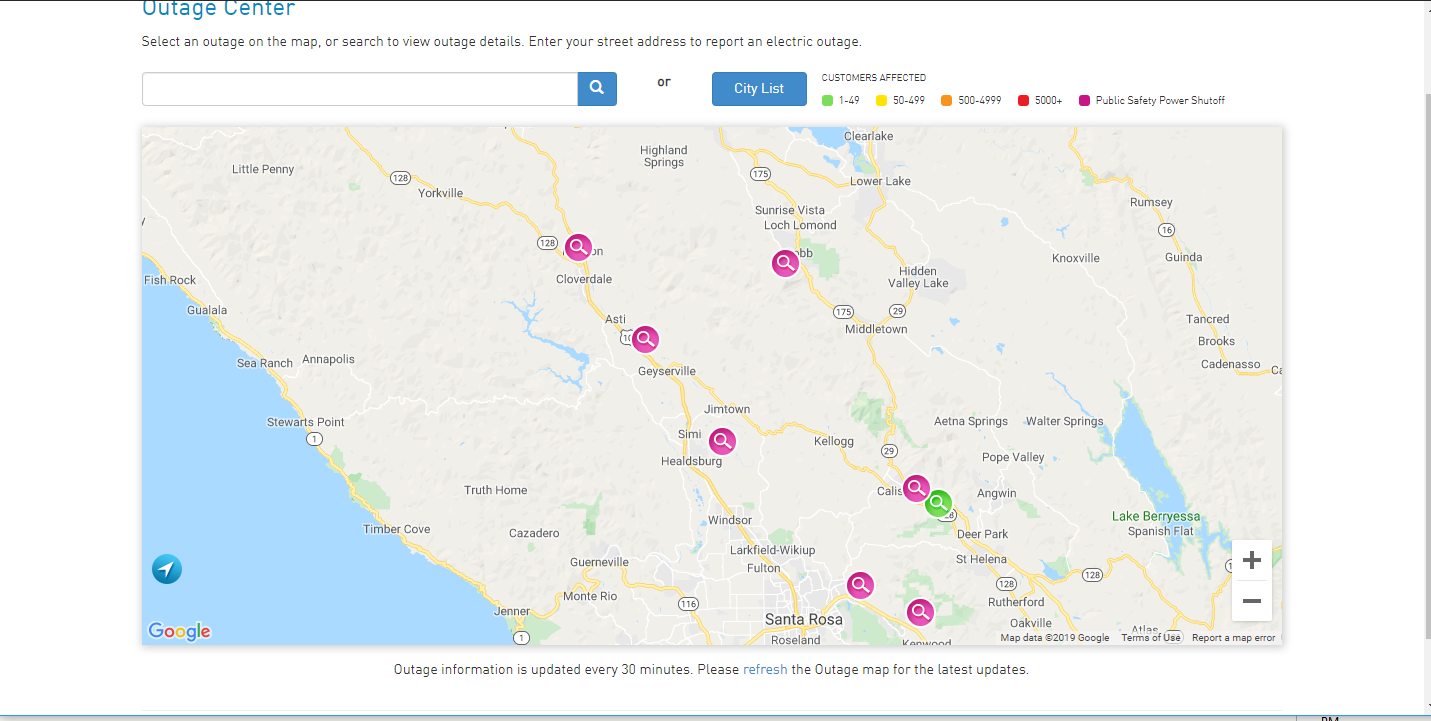Click the Guerneville map label
The image size is (1431, 721).
[x=599, y=562]
